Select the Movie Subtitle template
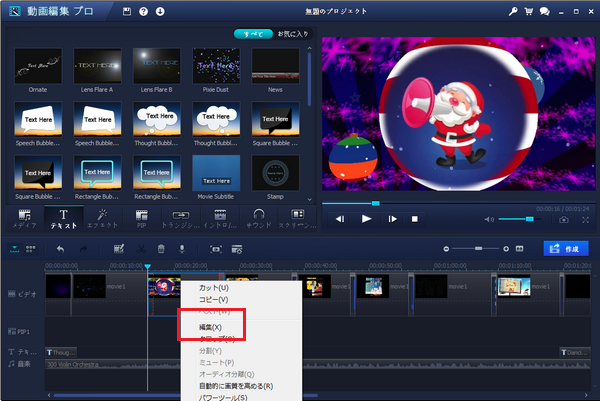The image size is (600, 401). click(216, 178)
